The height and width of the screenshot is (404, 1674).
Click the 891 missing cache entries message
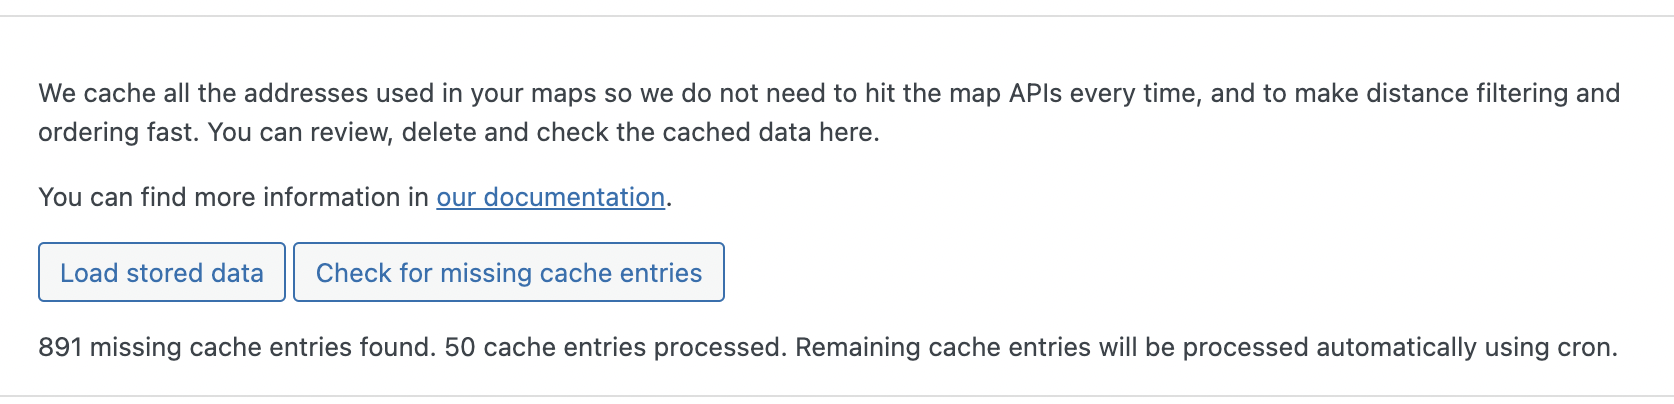click(x=828, y=347)
